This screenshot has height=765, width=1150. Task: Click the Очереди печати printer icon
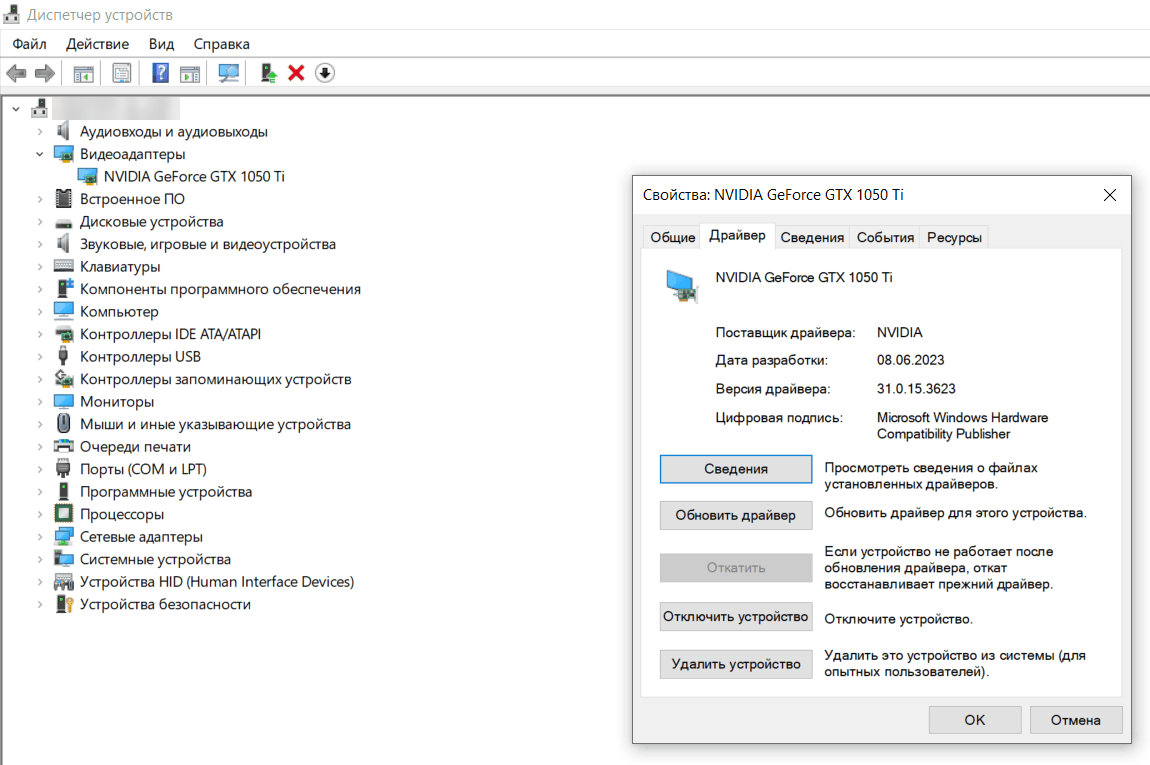[x=64, y=447]
